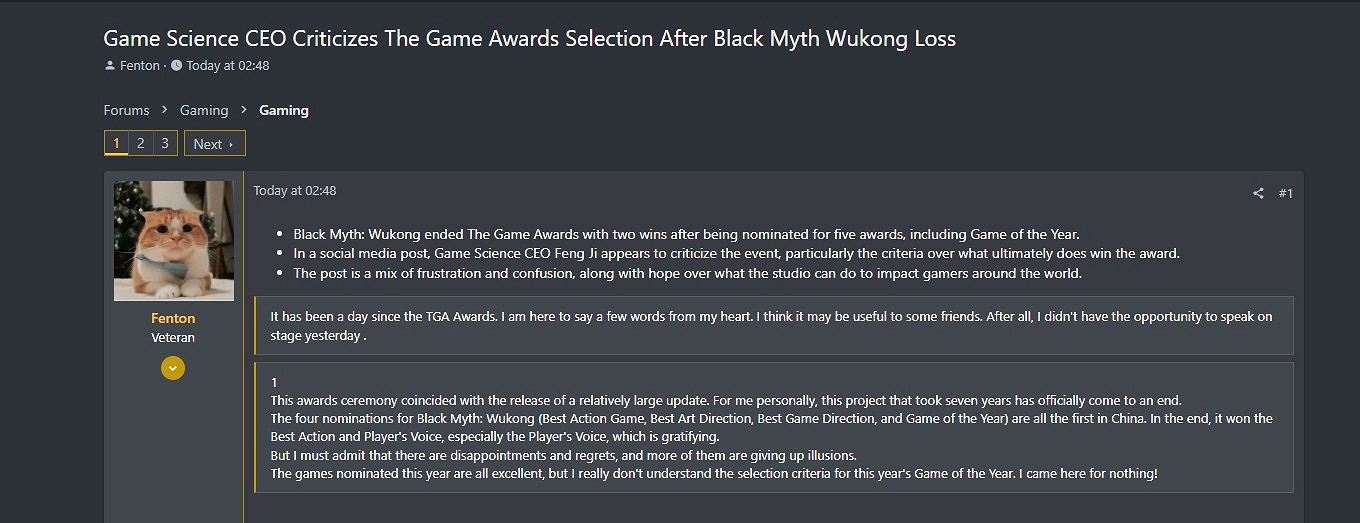1360x523 pixels.
Task: Expand Fenton's user details with the yellow chevron
Action: [173, 368]
